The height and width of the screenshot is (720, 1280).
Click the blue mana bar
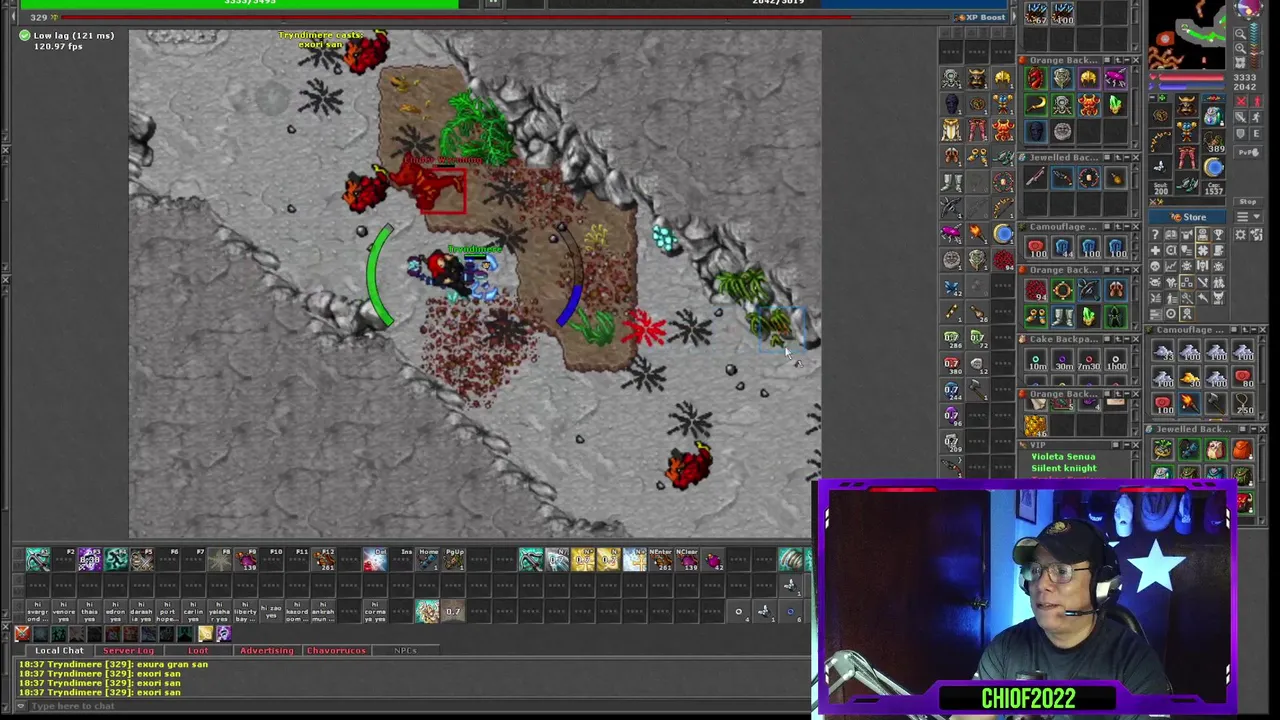(1191, 86)
